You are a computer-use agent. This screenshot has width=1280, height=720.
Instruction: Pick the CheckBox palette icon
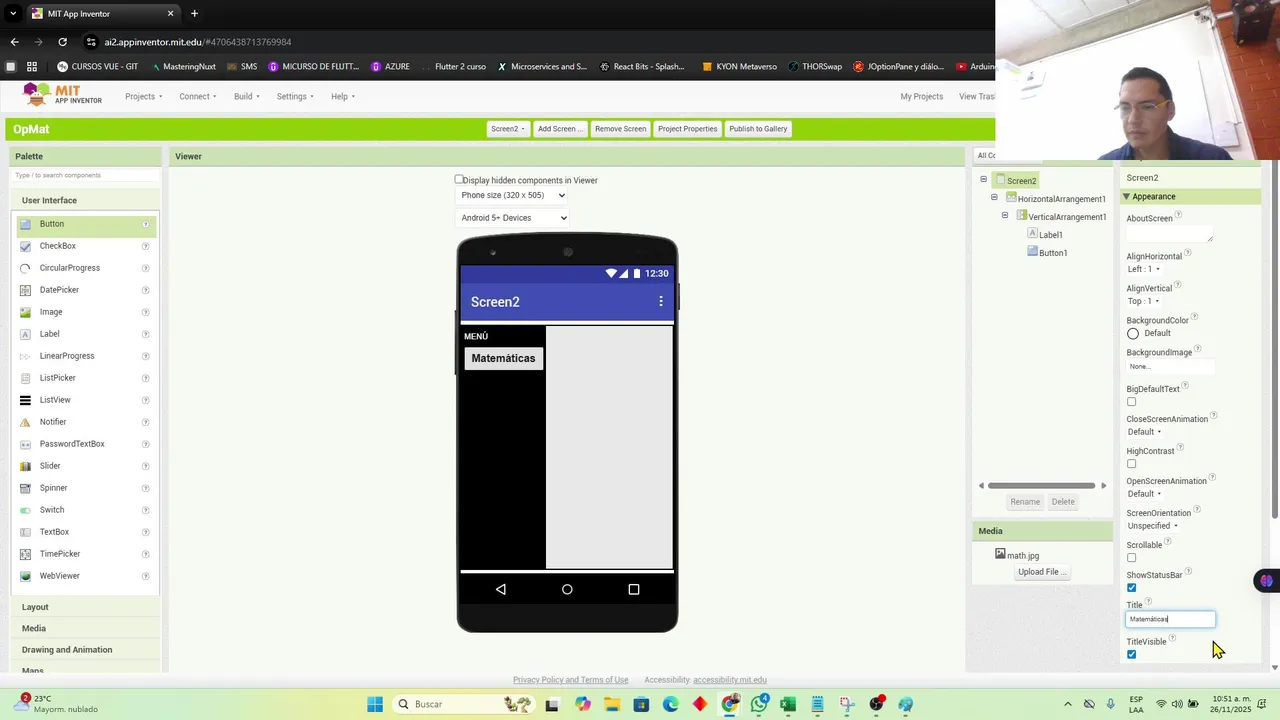26,246
